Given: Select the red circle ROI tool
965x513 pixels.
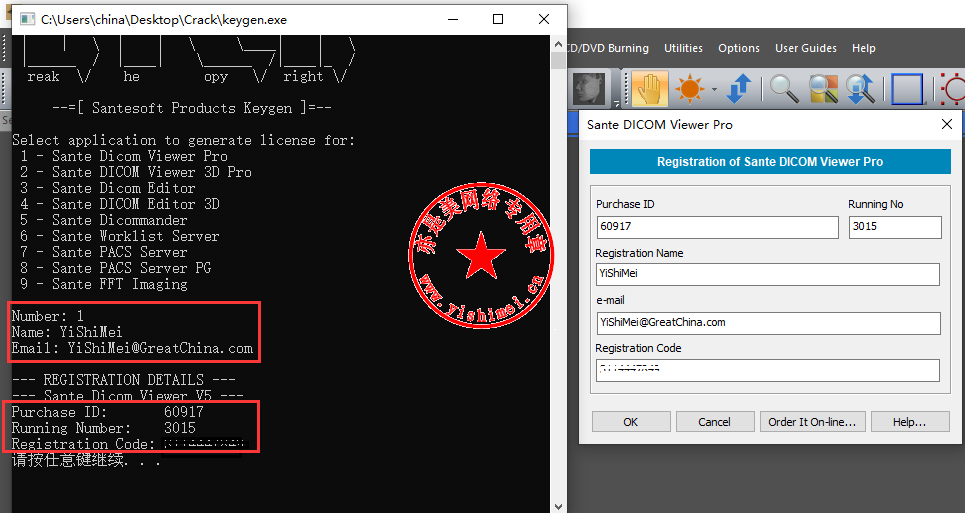Looking at the screenshot, I should [952, 89].
